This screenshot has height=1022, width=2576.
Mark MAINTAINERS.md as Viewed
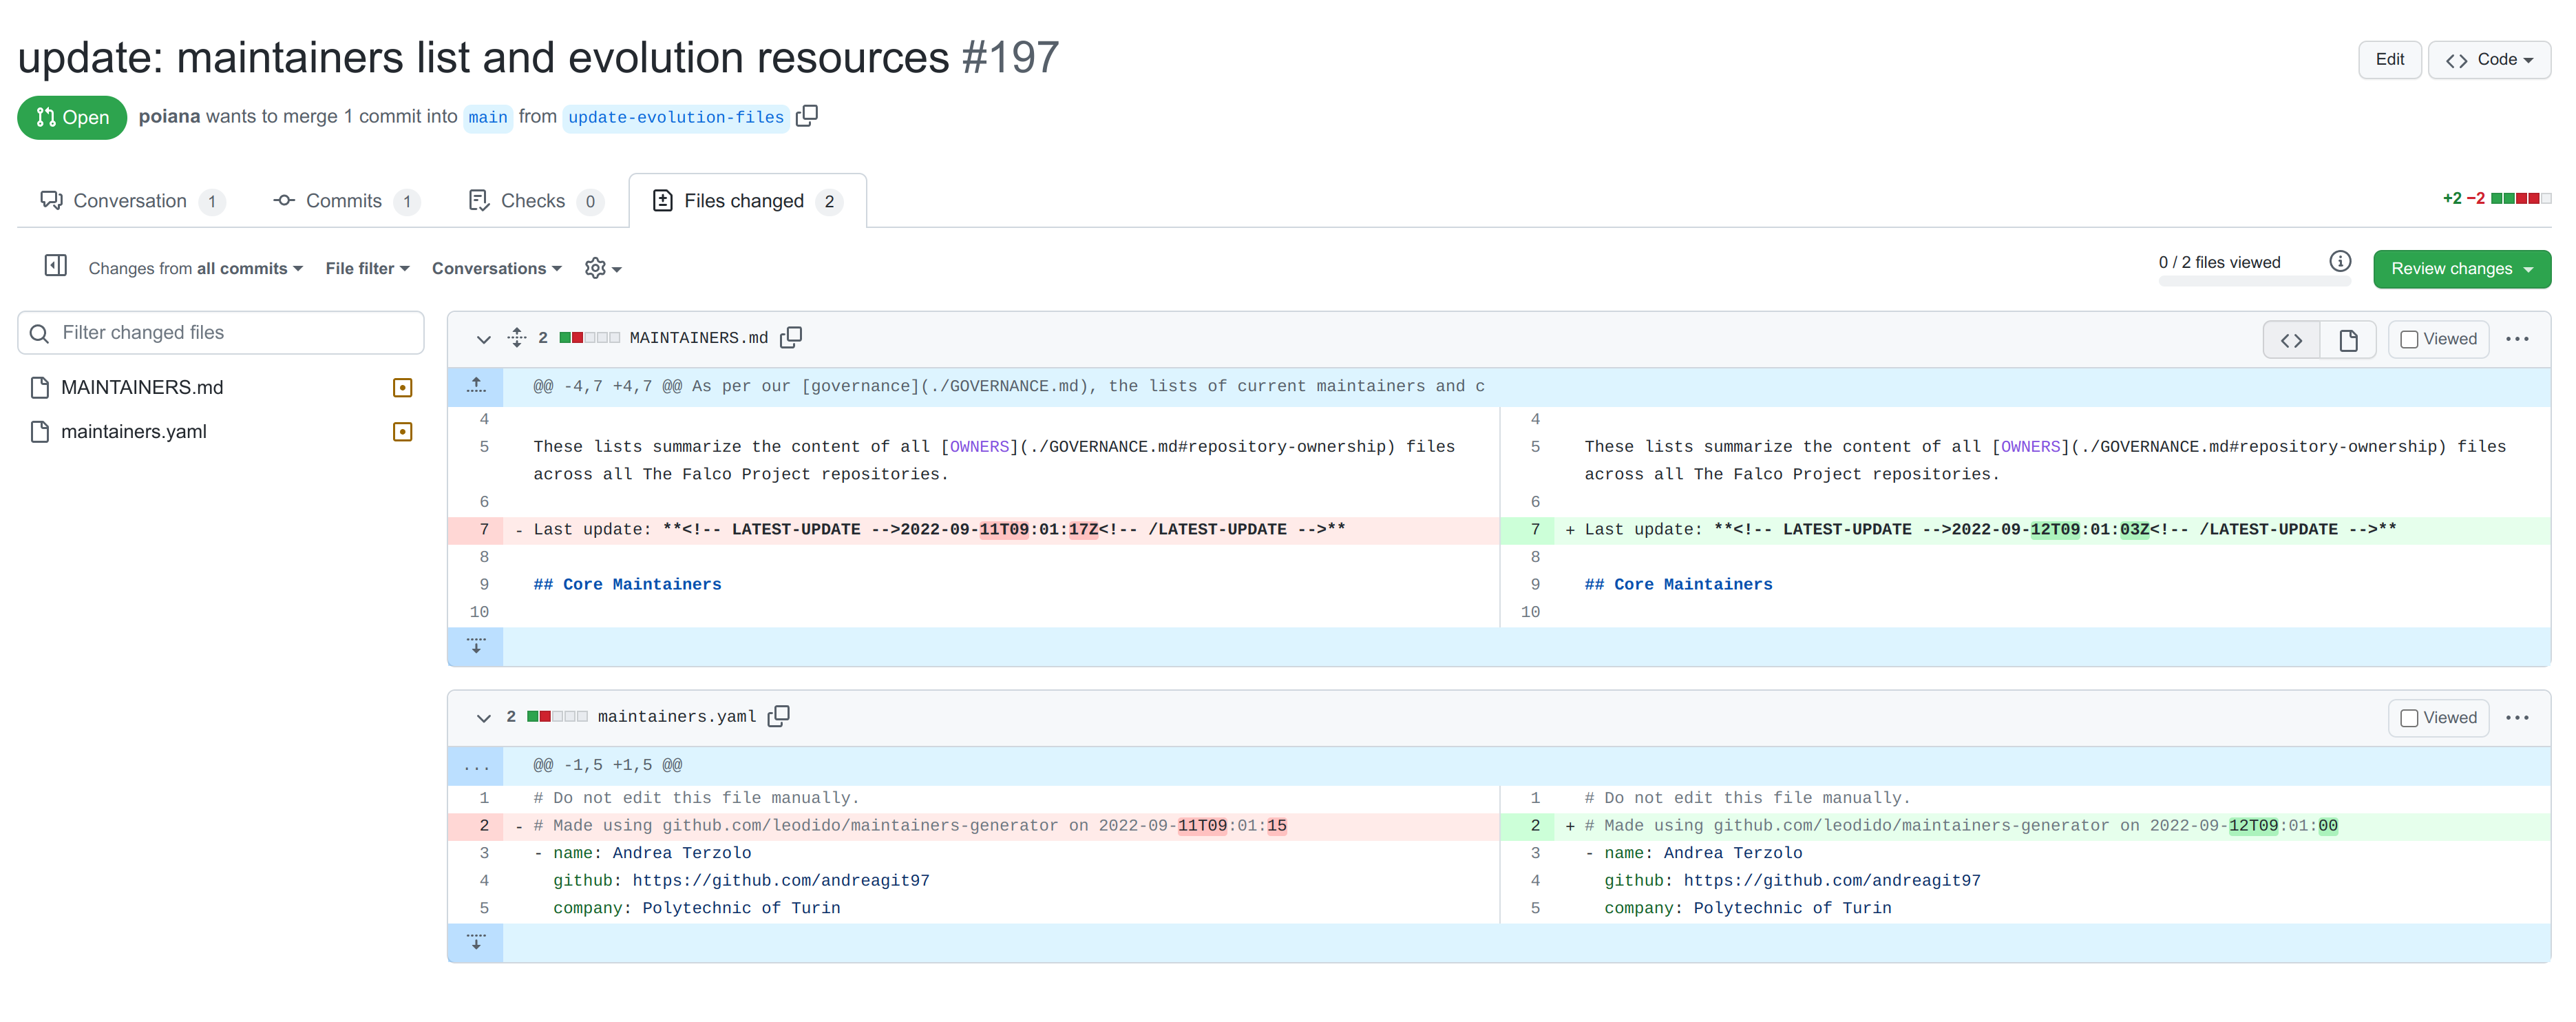pos(2411,339)
